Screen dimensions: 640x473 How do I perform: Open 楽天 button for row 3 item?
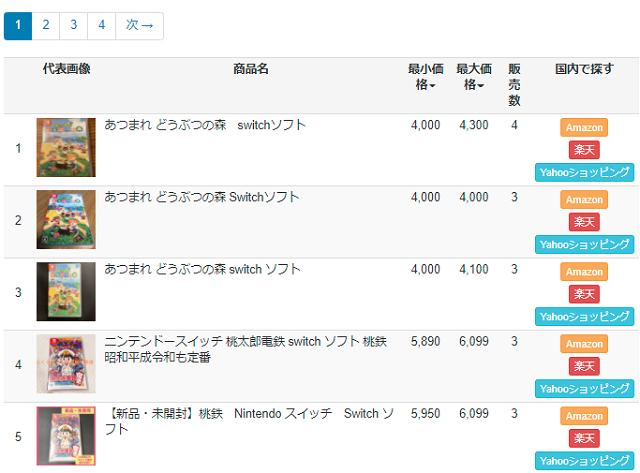point(584,294)
